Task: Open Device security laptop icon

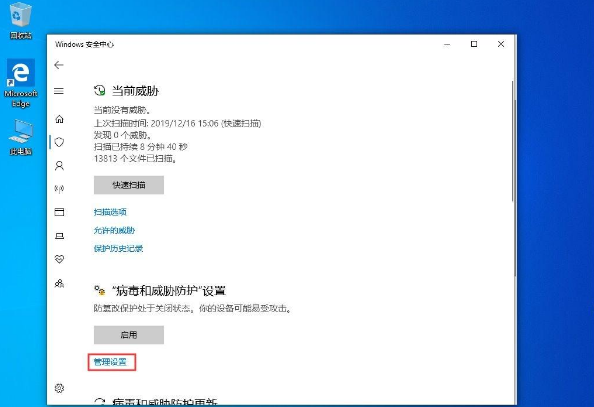Action: pos(59,236)
